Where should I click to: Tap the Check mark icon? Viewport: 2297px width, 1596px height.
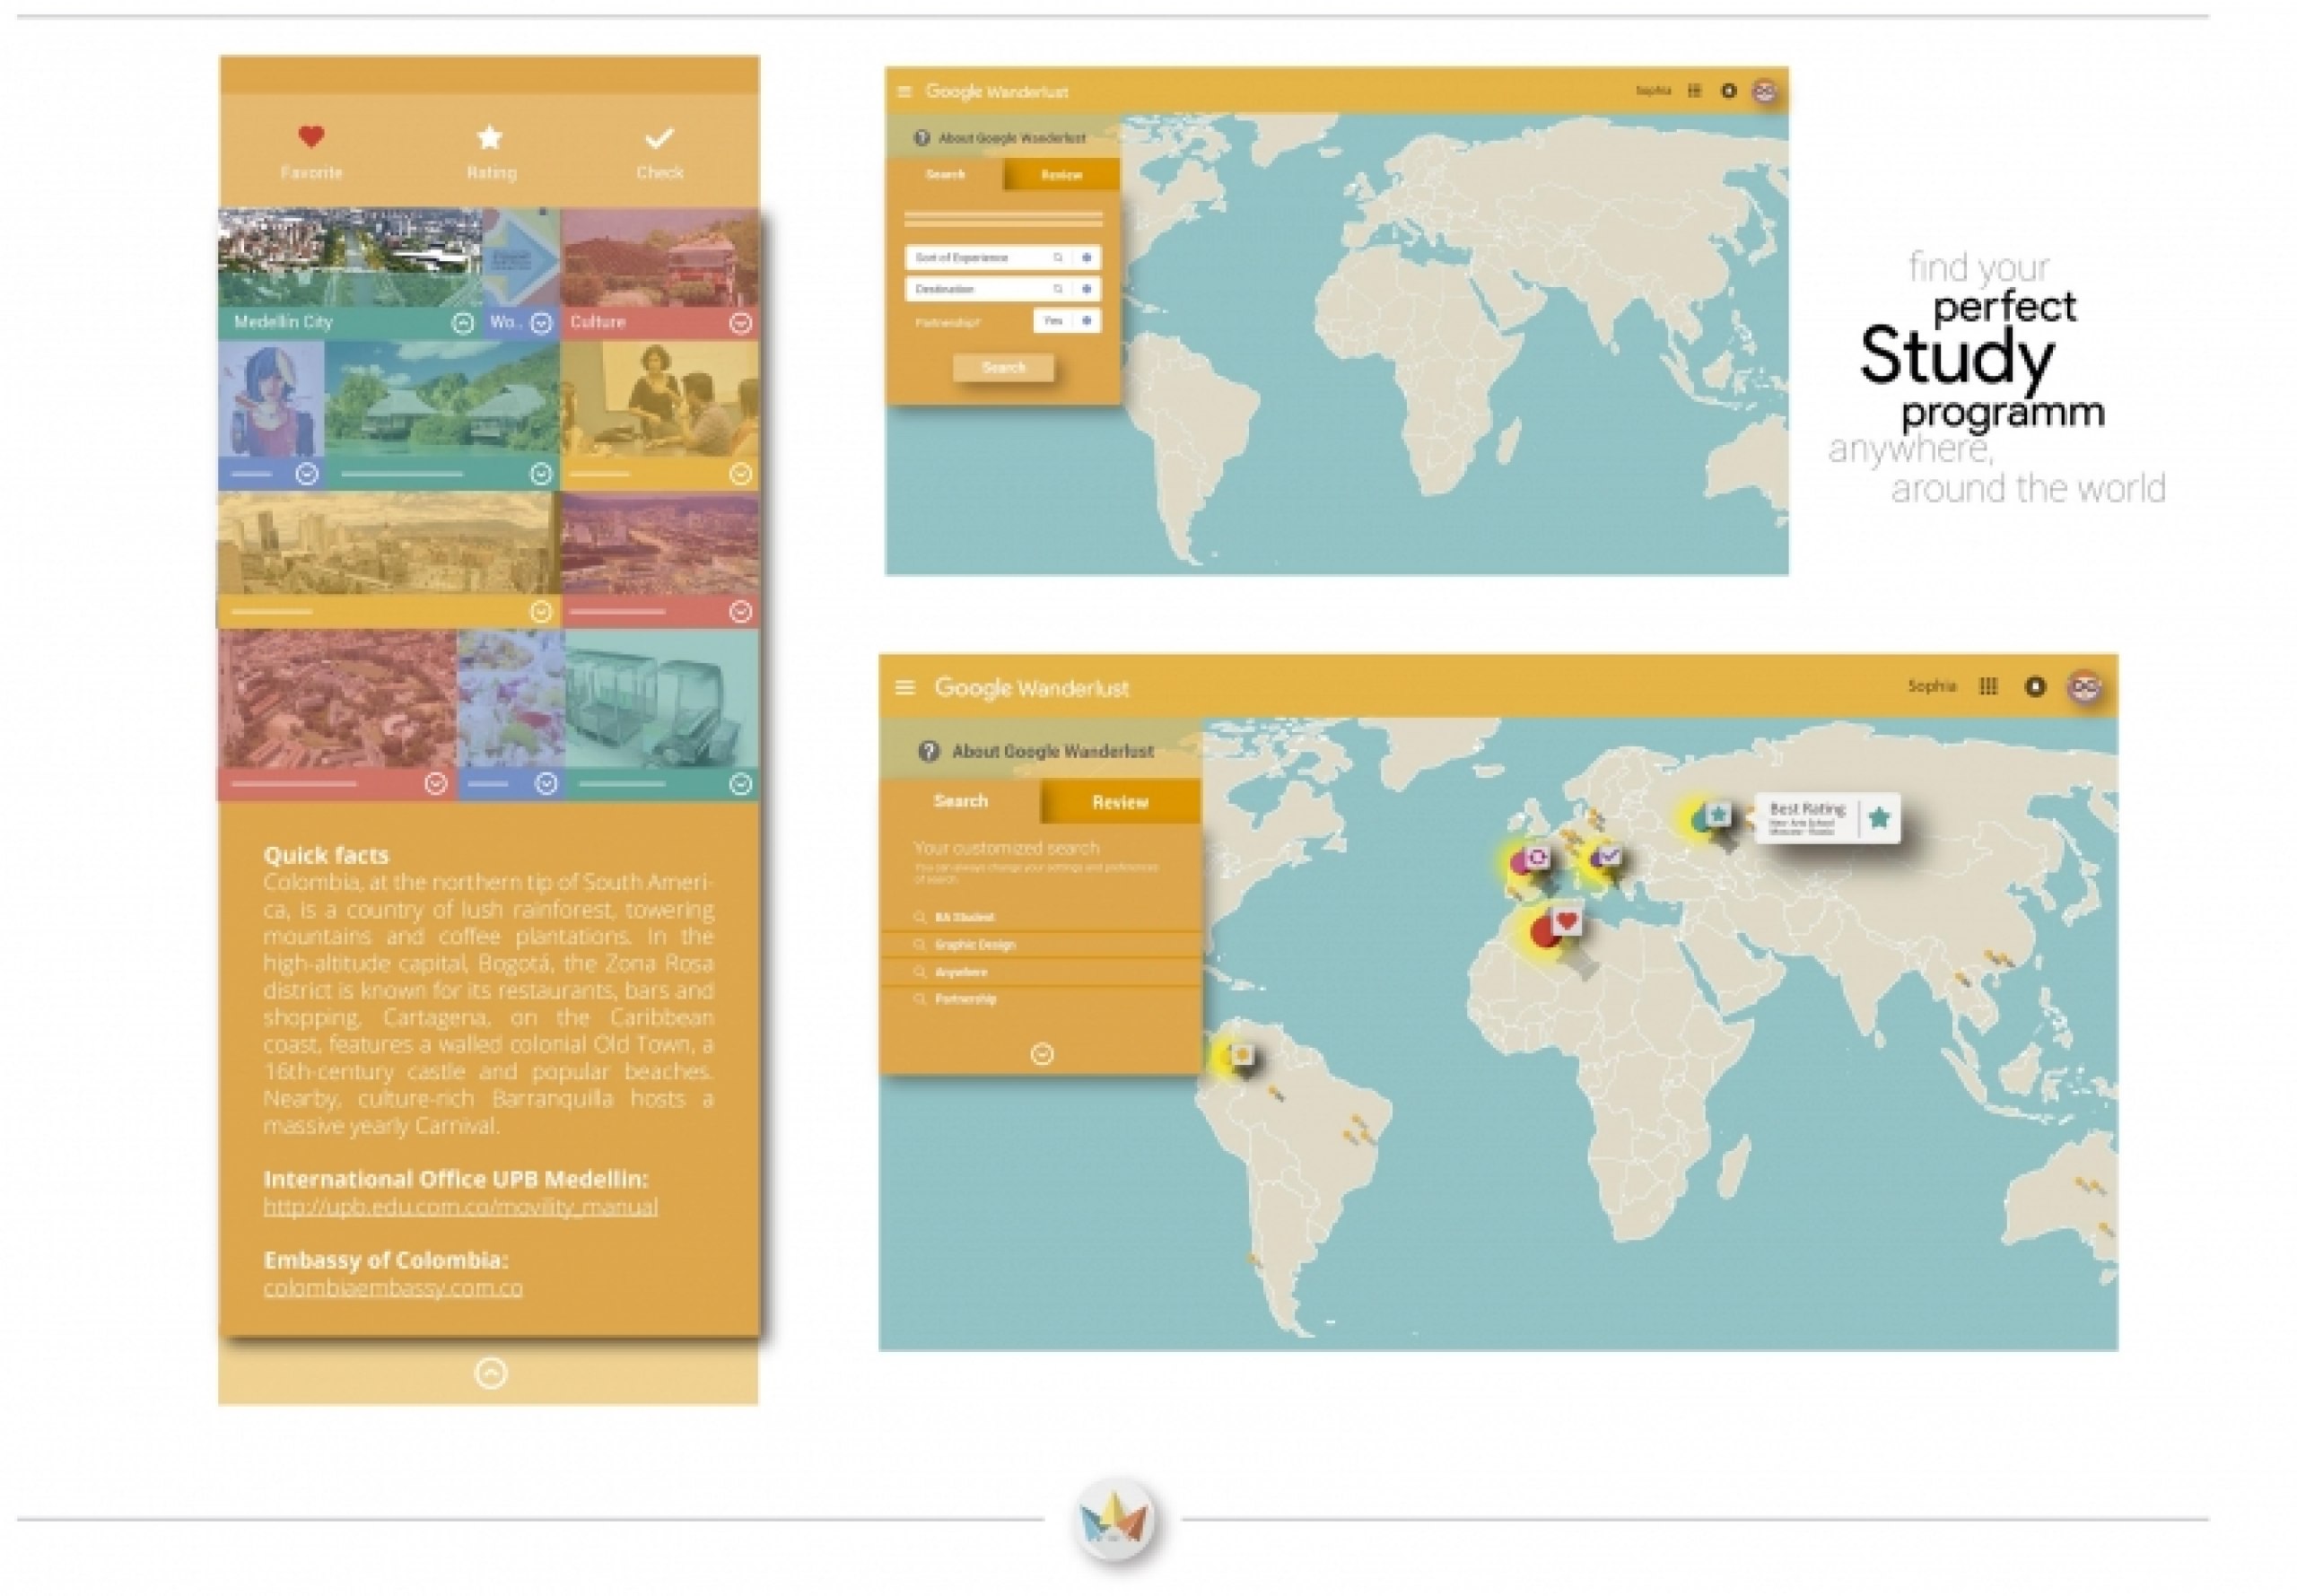point(659,137)
